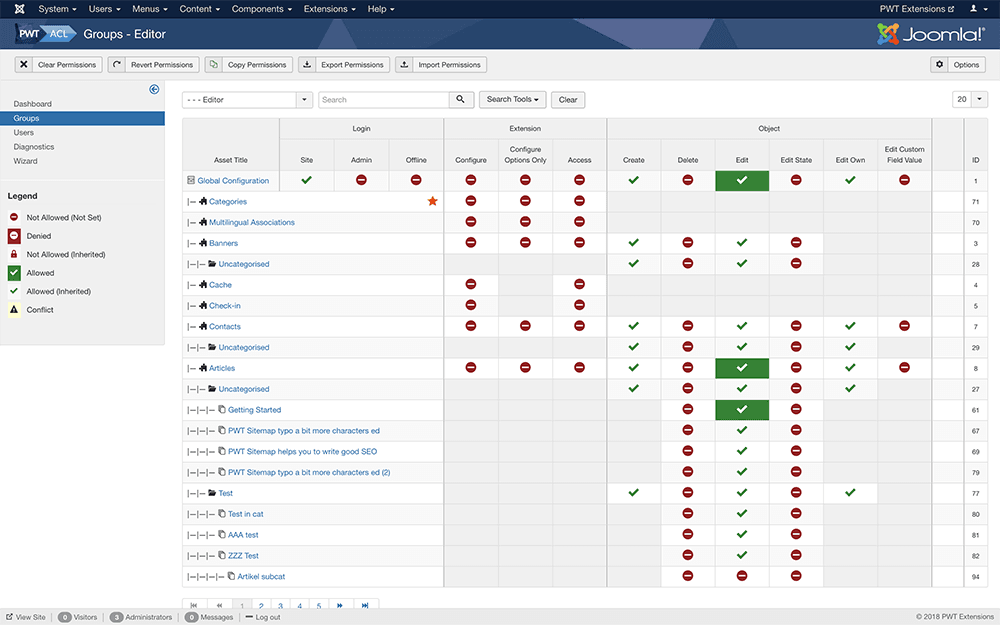Open the ZZZ Test article link
The height and width of the screenshot is (625, 1000).
click(x=244, y=555)
